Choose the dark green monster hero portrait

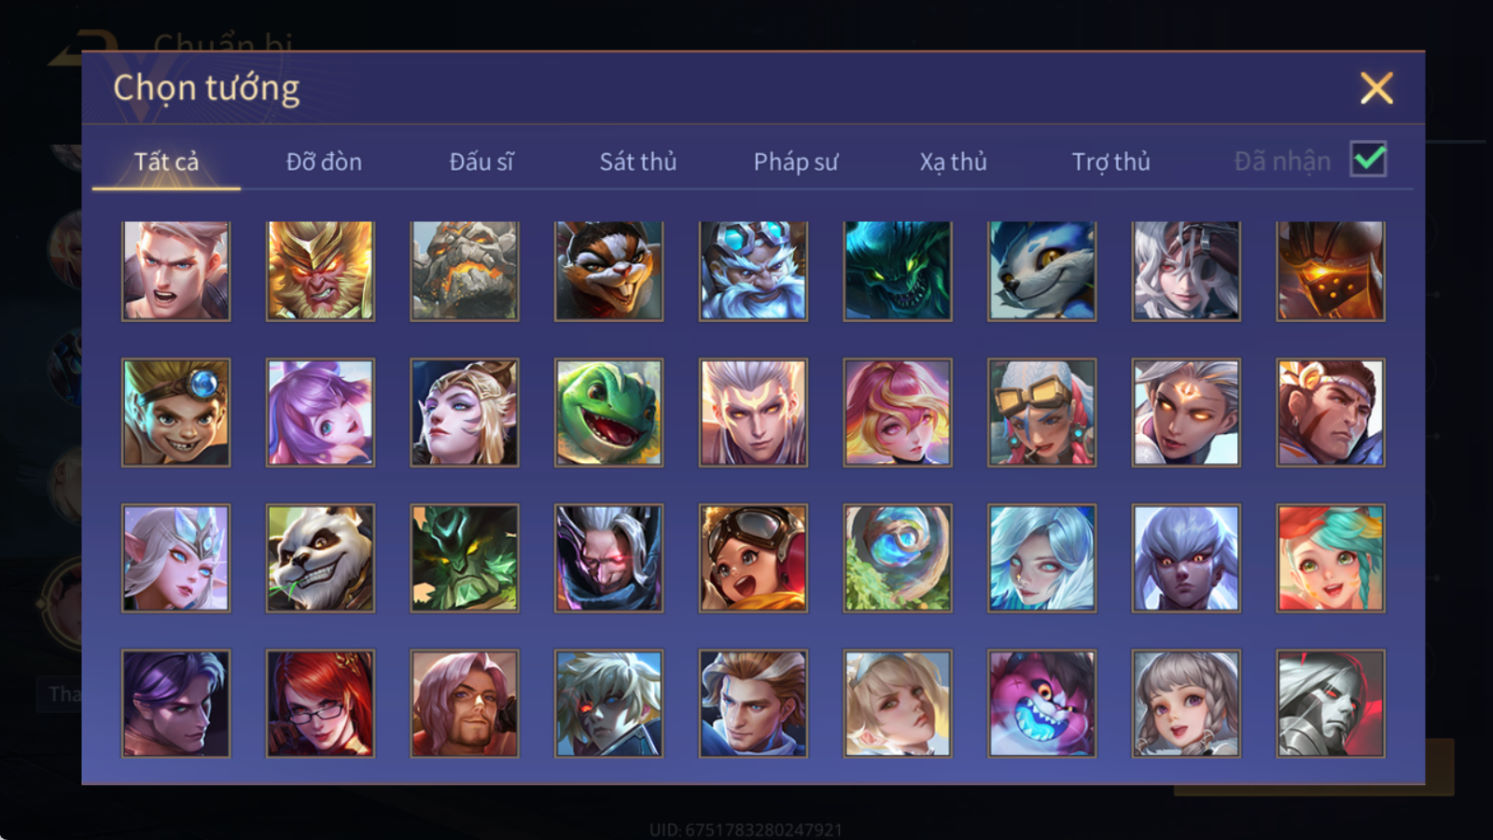pos(897,271)
